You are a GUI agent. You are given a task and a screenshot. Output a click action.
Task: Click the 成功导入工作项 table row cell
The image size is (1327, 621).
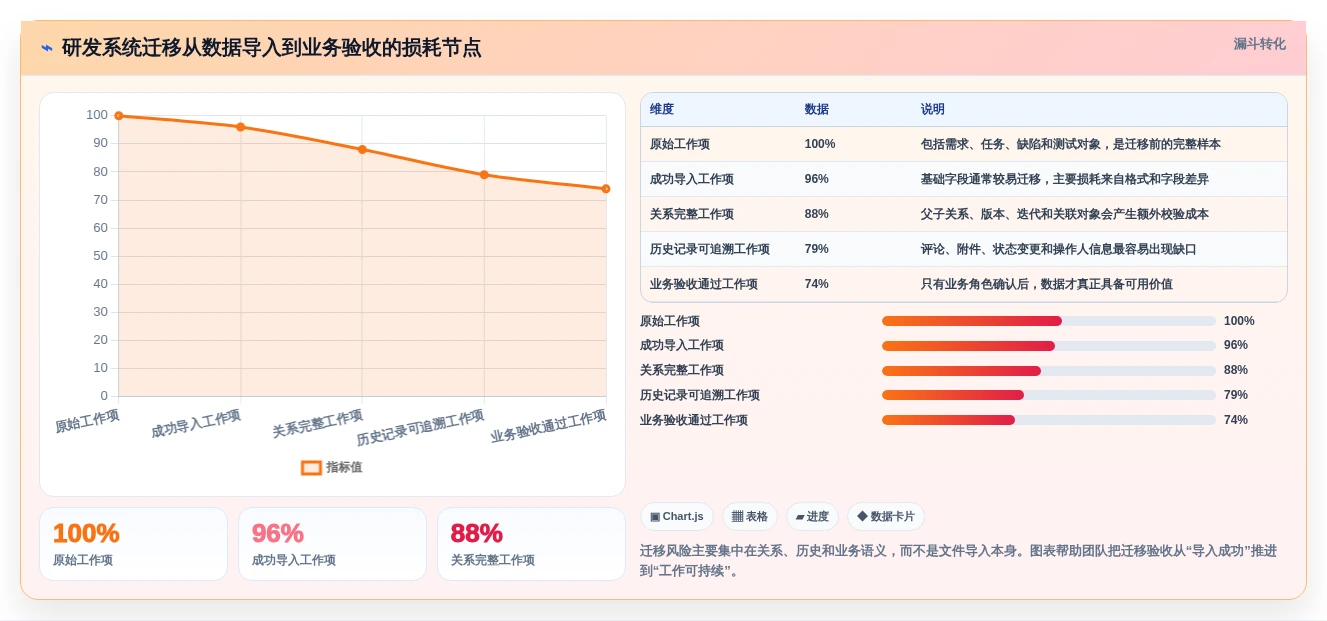[692, 179]
